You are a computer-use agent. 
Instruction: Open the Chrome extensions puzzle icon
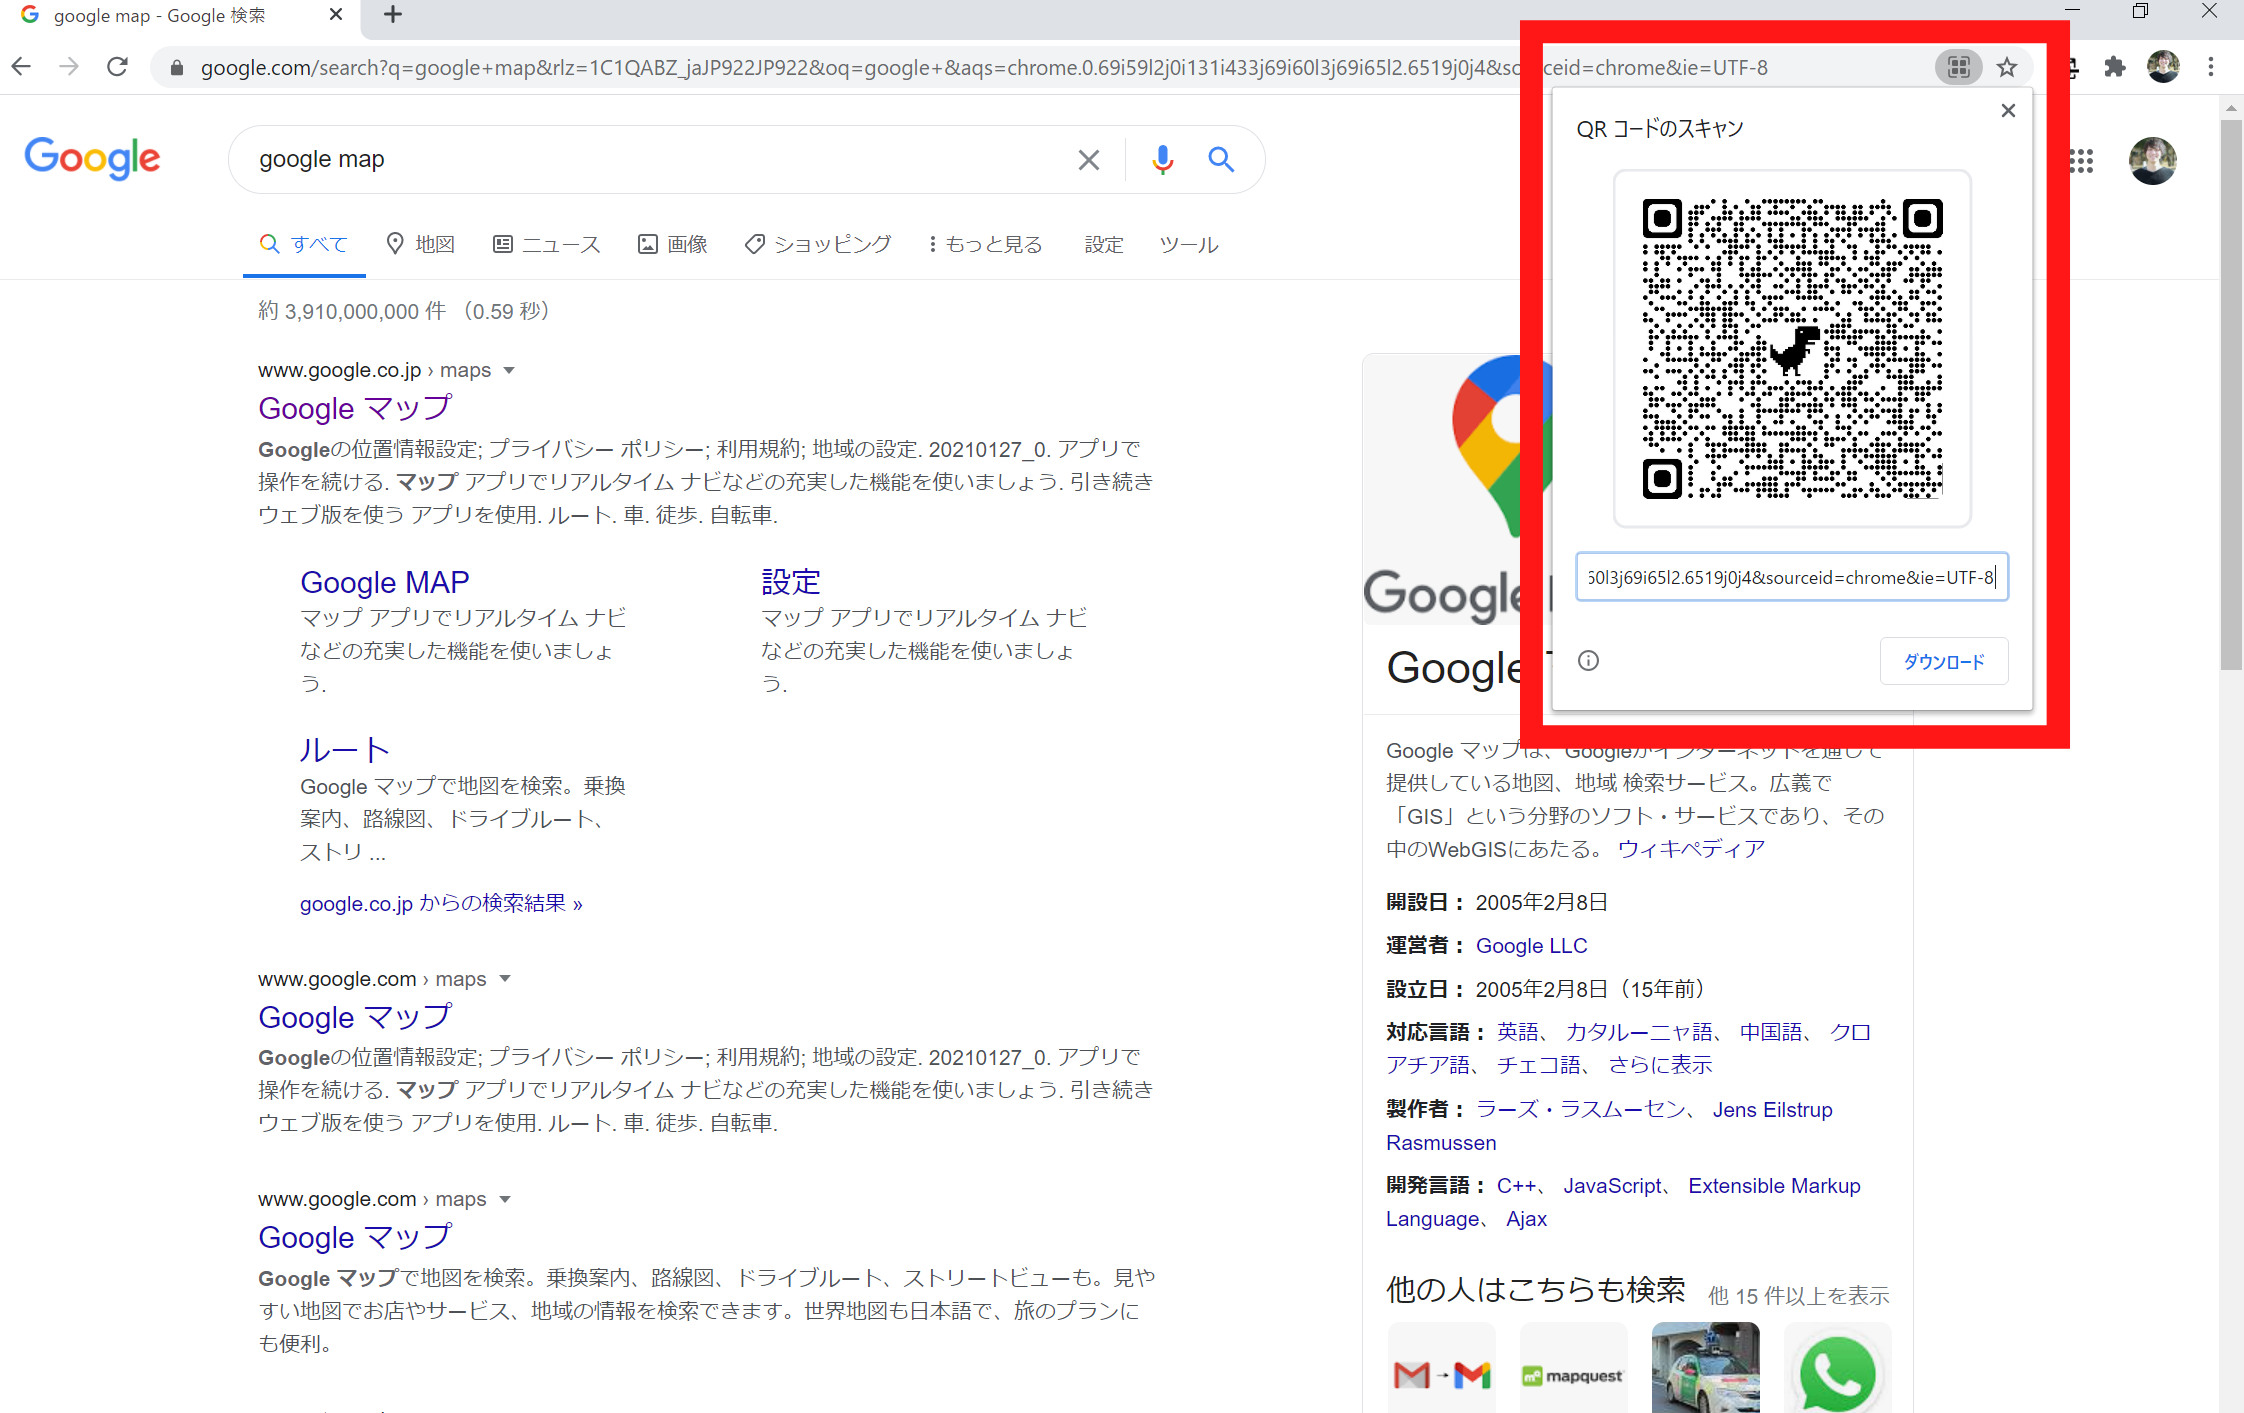point(2114,67)
